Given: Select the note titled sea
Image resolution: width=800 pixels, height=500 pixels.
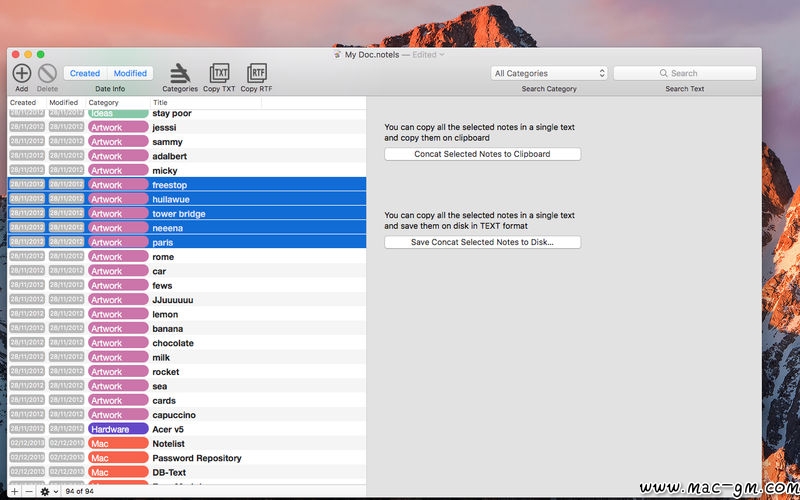Looking at the screenshot, I should tap(187, 386).
